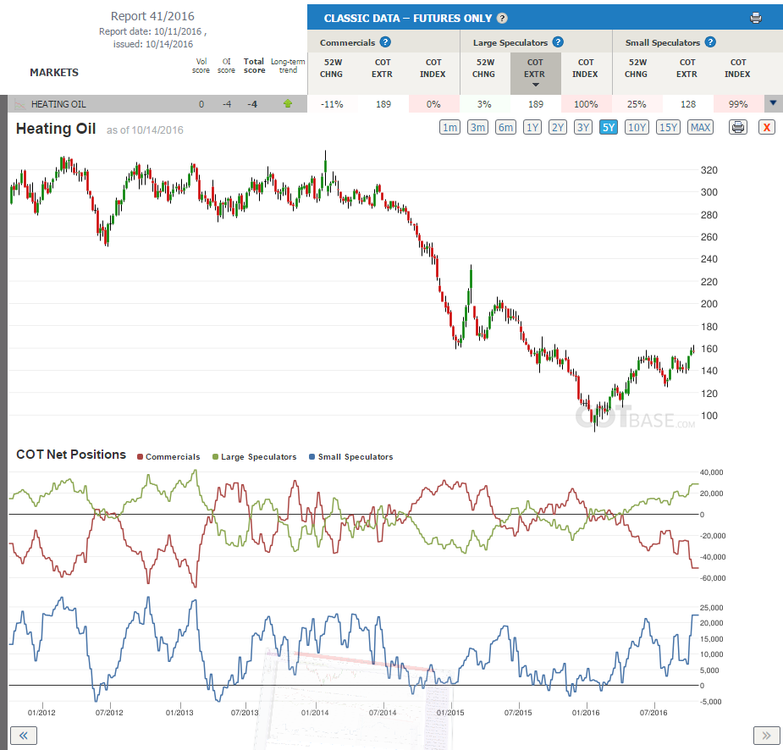Go to previous report with left double-arrow
Viewport: 783px width, 750px height.
23,735
